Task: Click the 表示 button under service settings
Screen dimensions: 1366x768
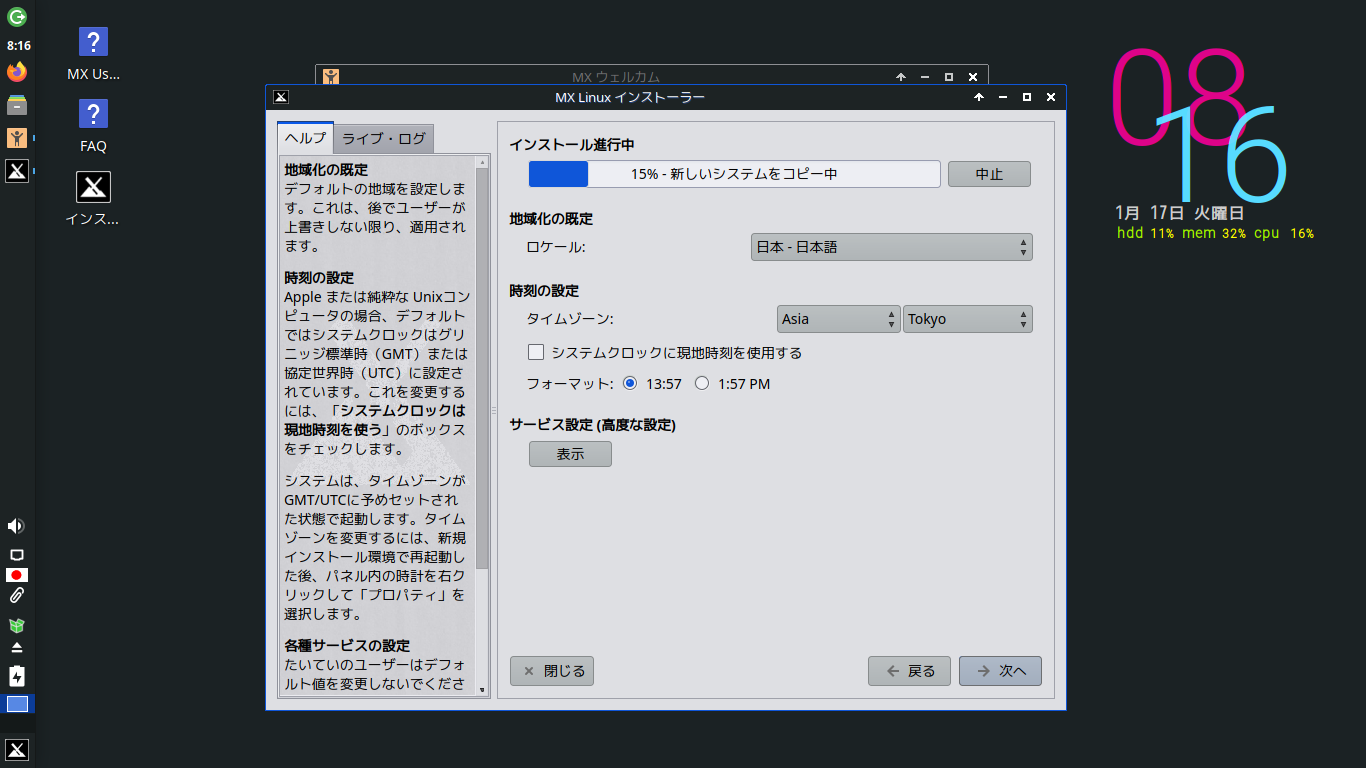Action: 570,454
